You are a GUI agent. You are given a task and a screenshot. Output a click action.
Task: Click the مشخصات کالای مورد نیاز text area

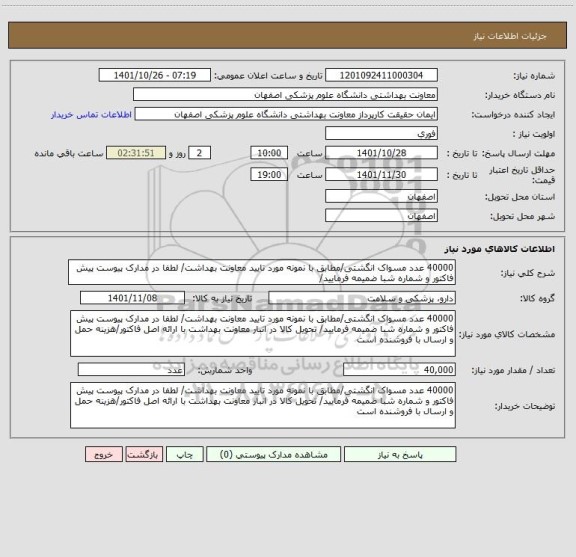tap(263, 334)
